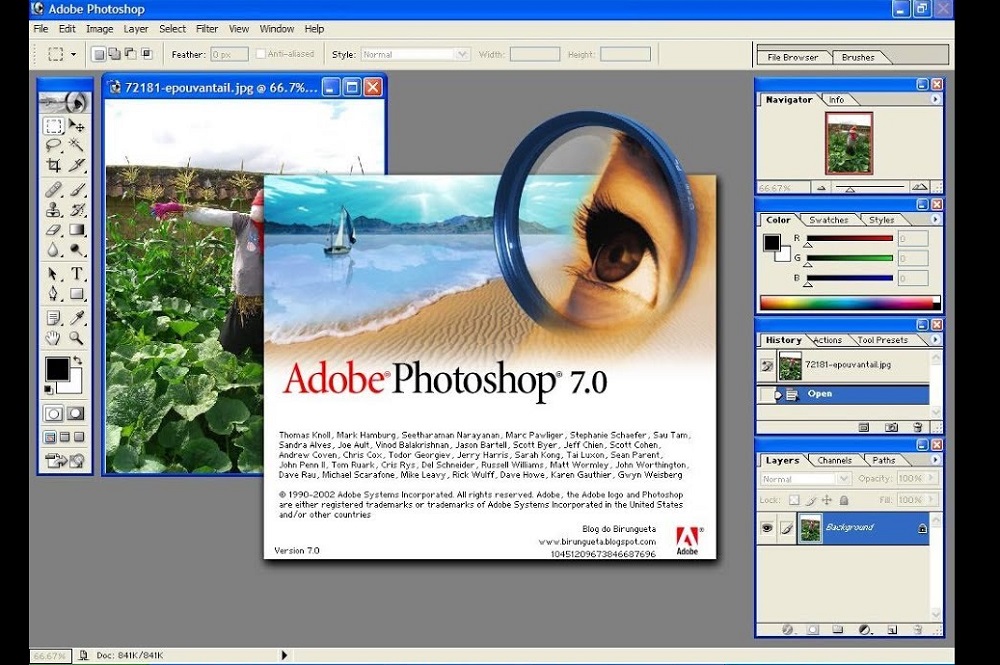Select the Path Selection tool
The image size is (1000, 665).
click(54, 274)
